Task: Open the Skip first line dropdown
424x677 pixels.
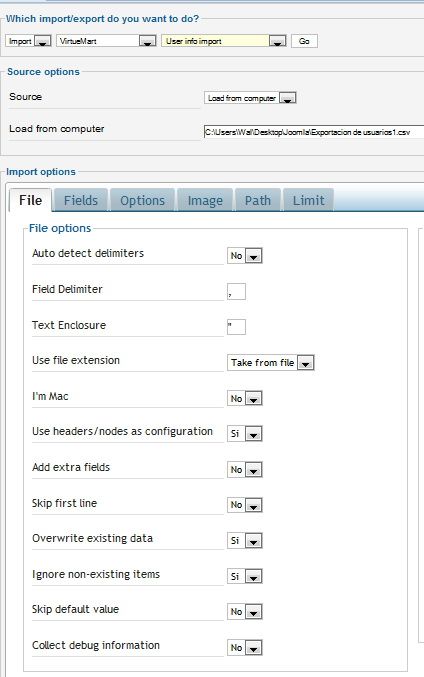Action: point(245,505)
